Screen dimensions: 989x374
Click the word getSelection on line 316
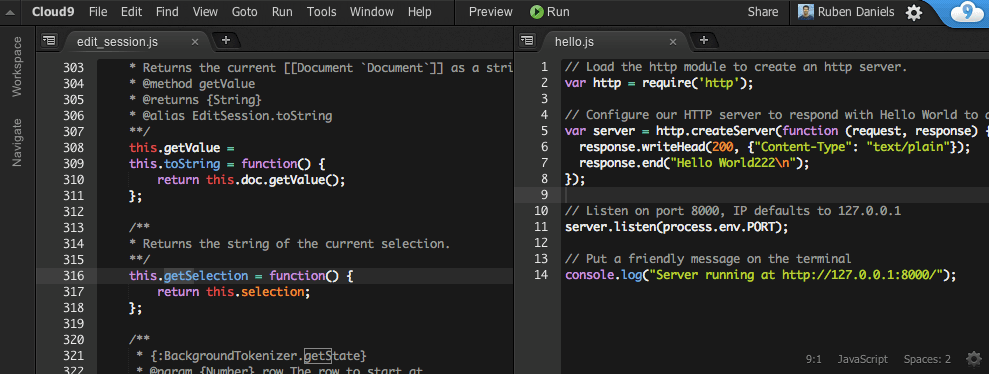[206, 276]
